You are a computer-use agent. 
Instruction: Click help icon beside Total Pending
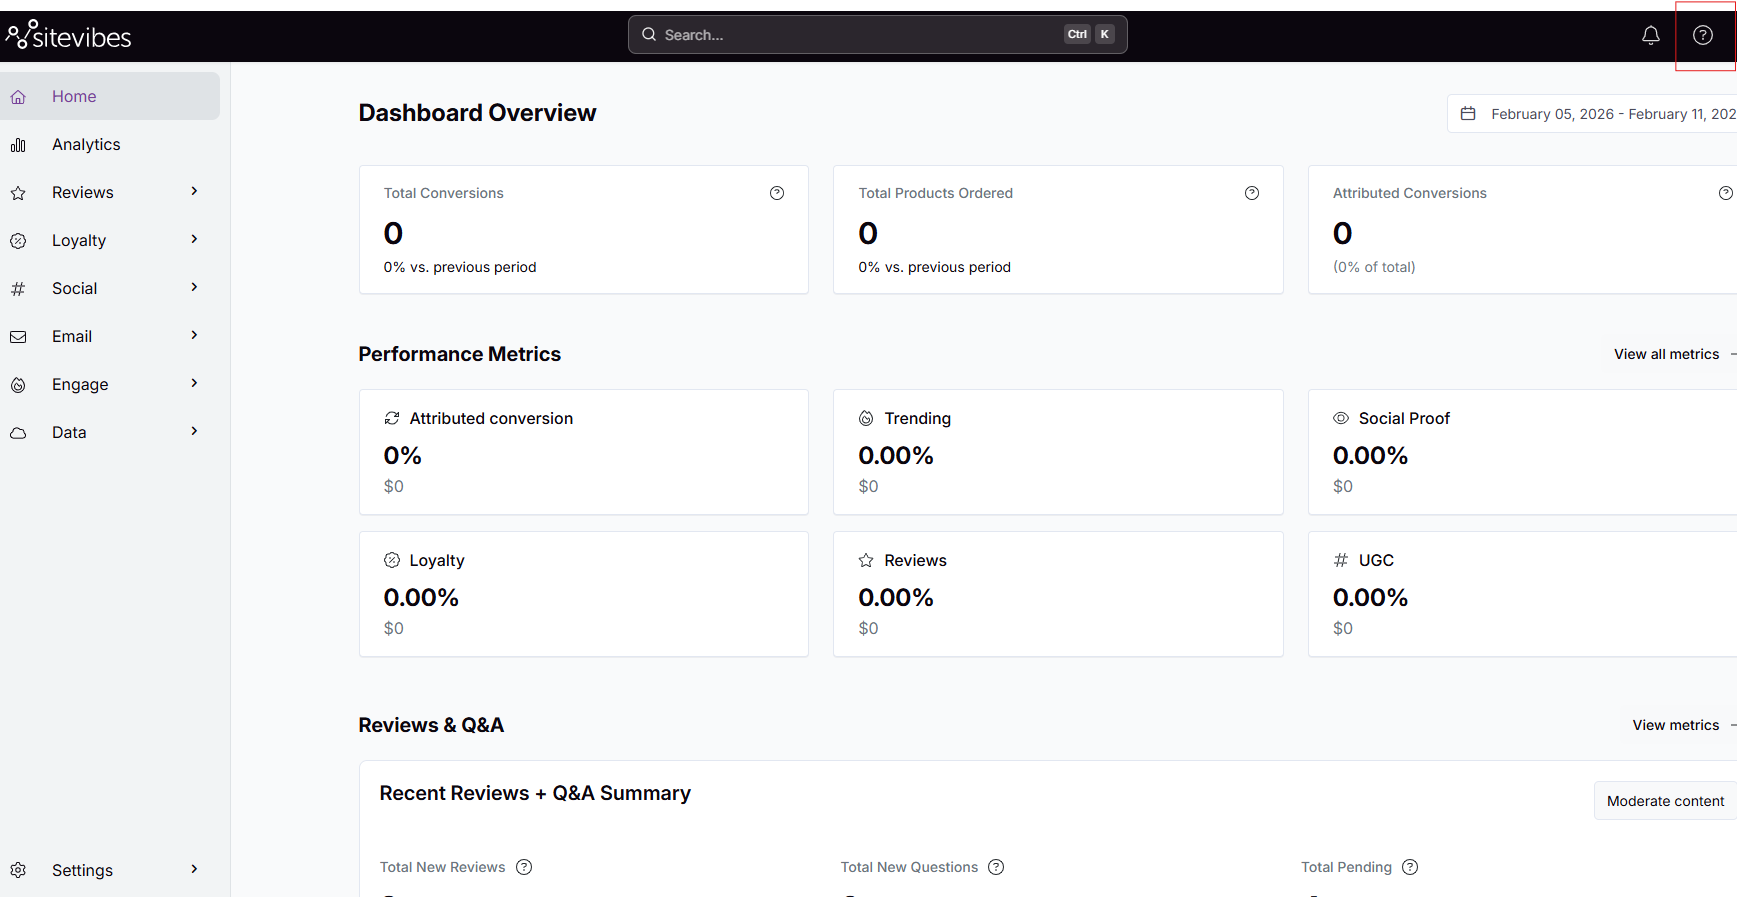coord(1410,867)
